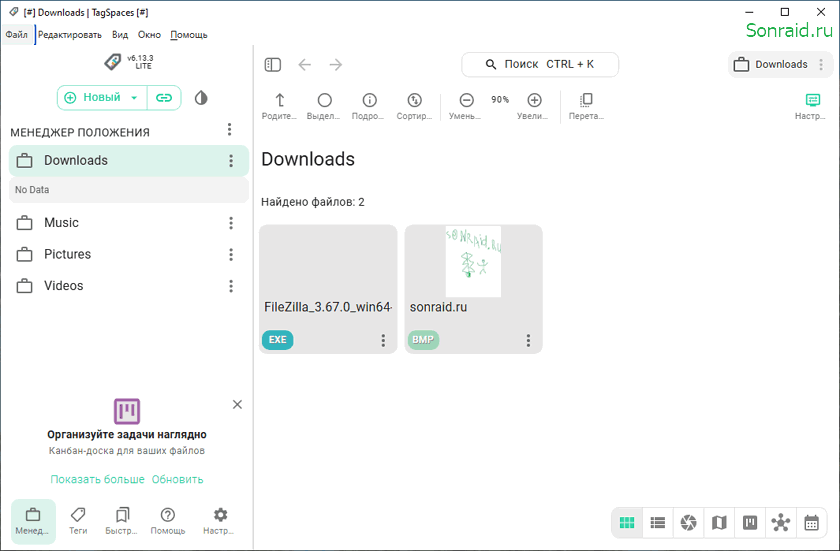Open the Файл menu
Screen dimensions: 840x551
pyautogui.click(x=17, y=35)
